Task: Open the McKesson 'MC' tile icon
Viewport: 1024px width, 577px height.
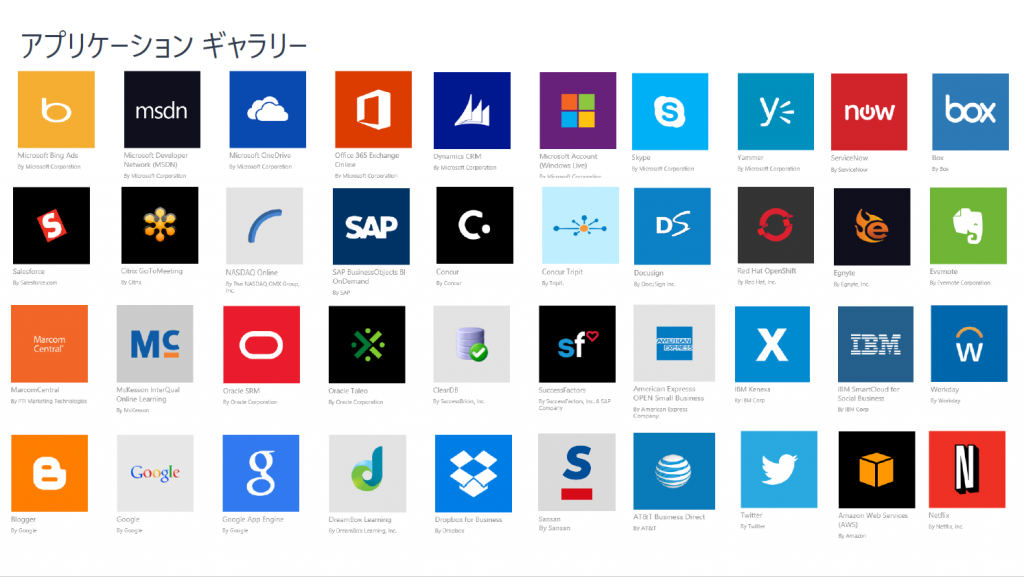Action: point(155,343)
